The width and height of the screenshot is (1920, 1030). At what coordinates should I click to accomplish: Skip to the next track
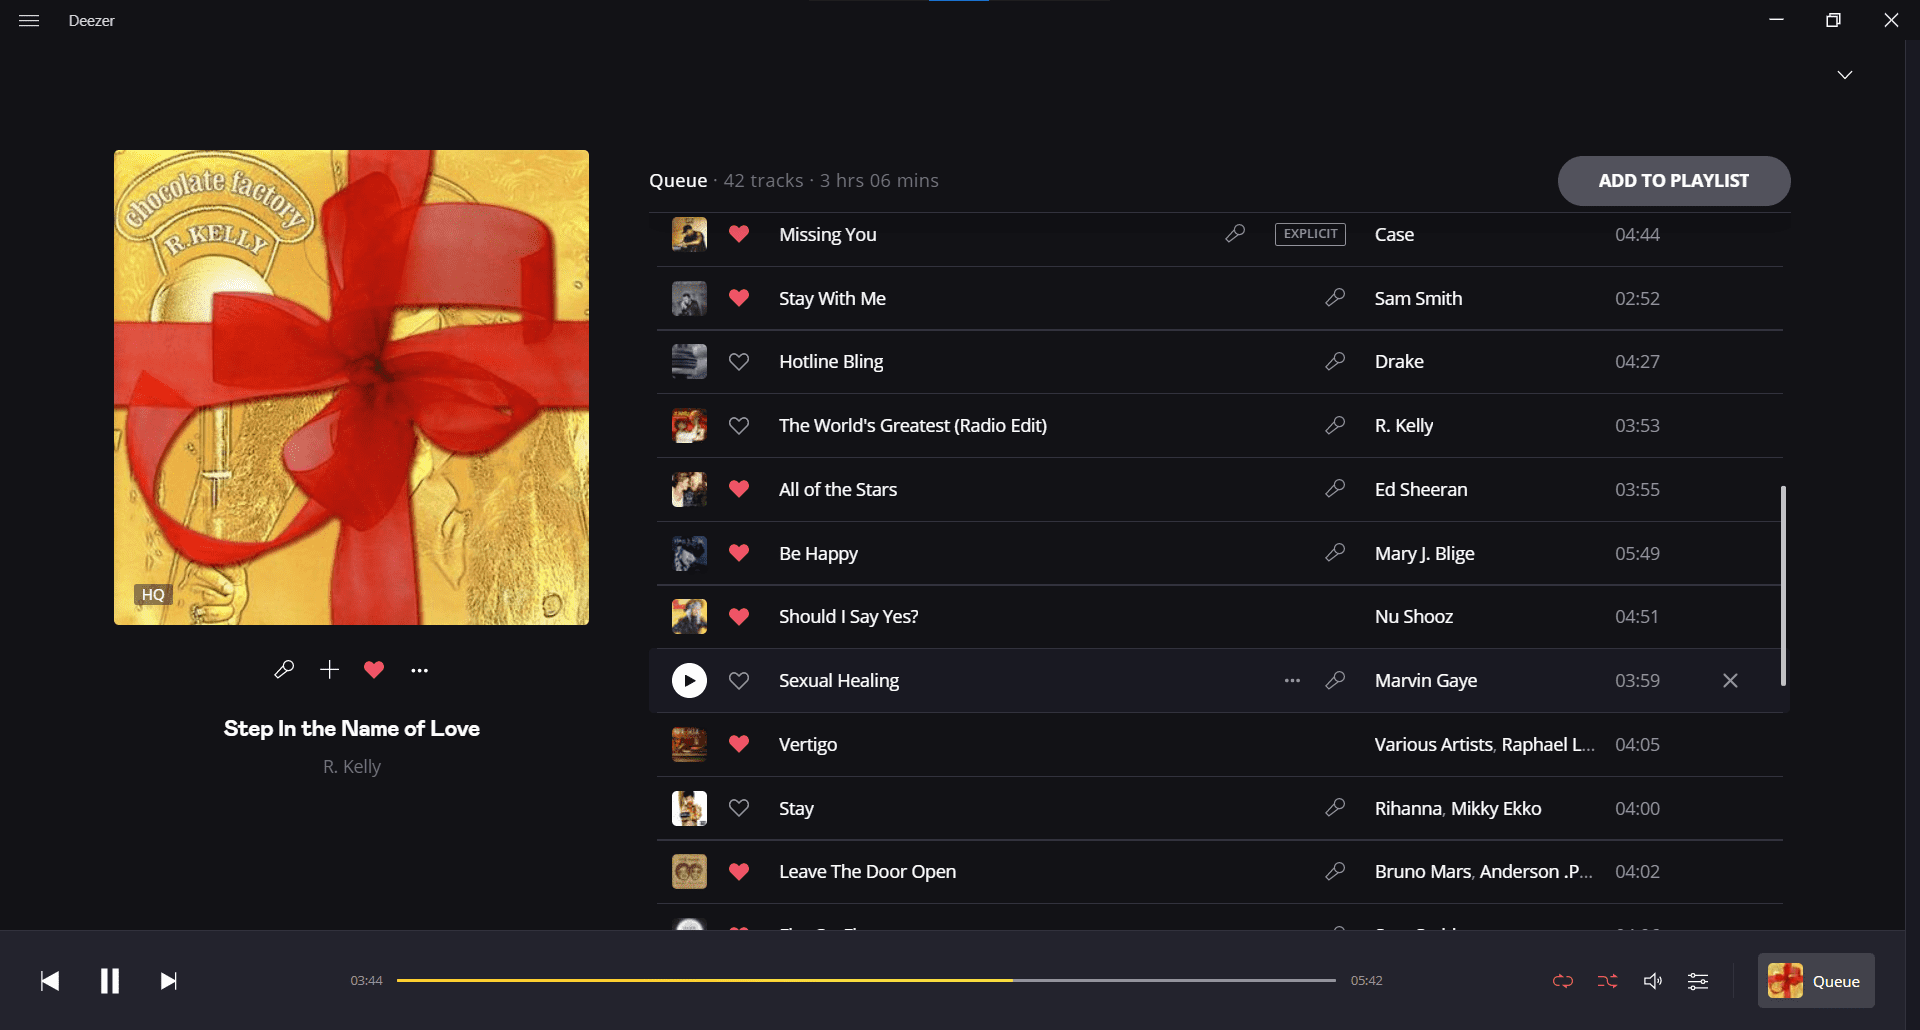(169, 981)
